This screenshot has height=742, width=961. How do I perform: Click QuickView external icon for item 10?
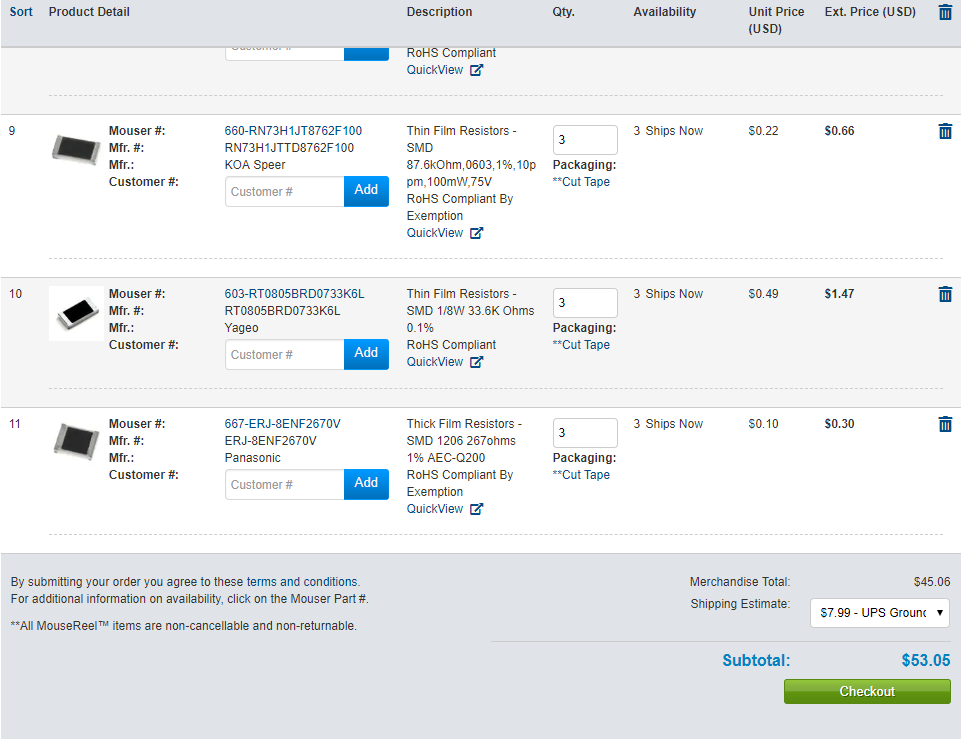point(476,362)
